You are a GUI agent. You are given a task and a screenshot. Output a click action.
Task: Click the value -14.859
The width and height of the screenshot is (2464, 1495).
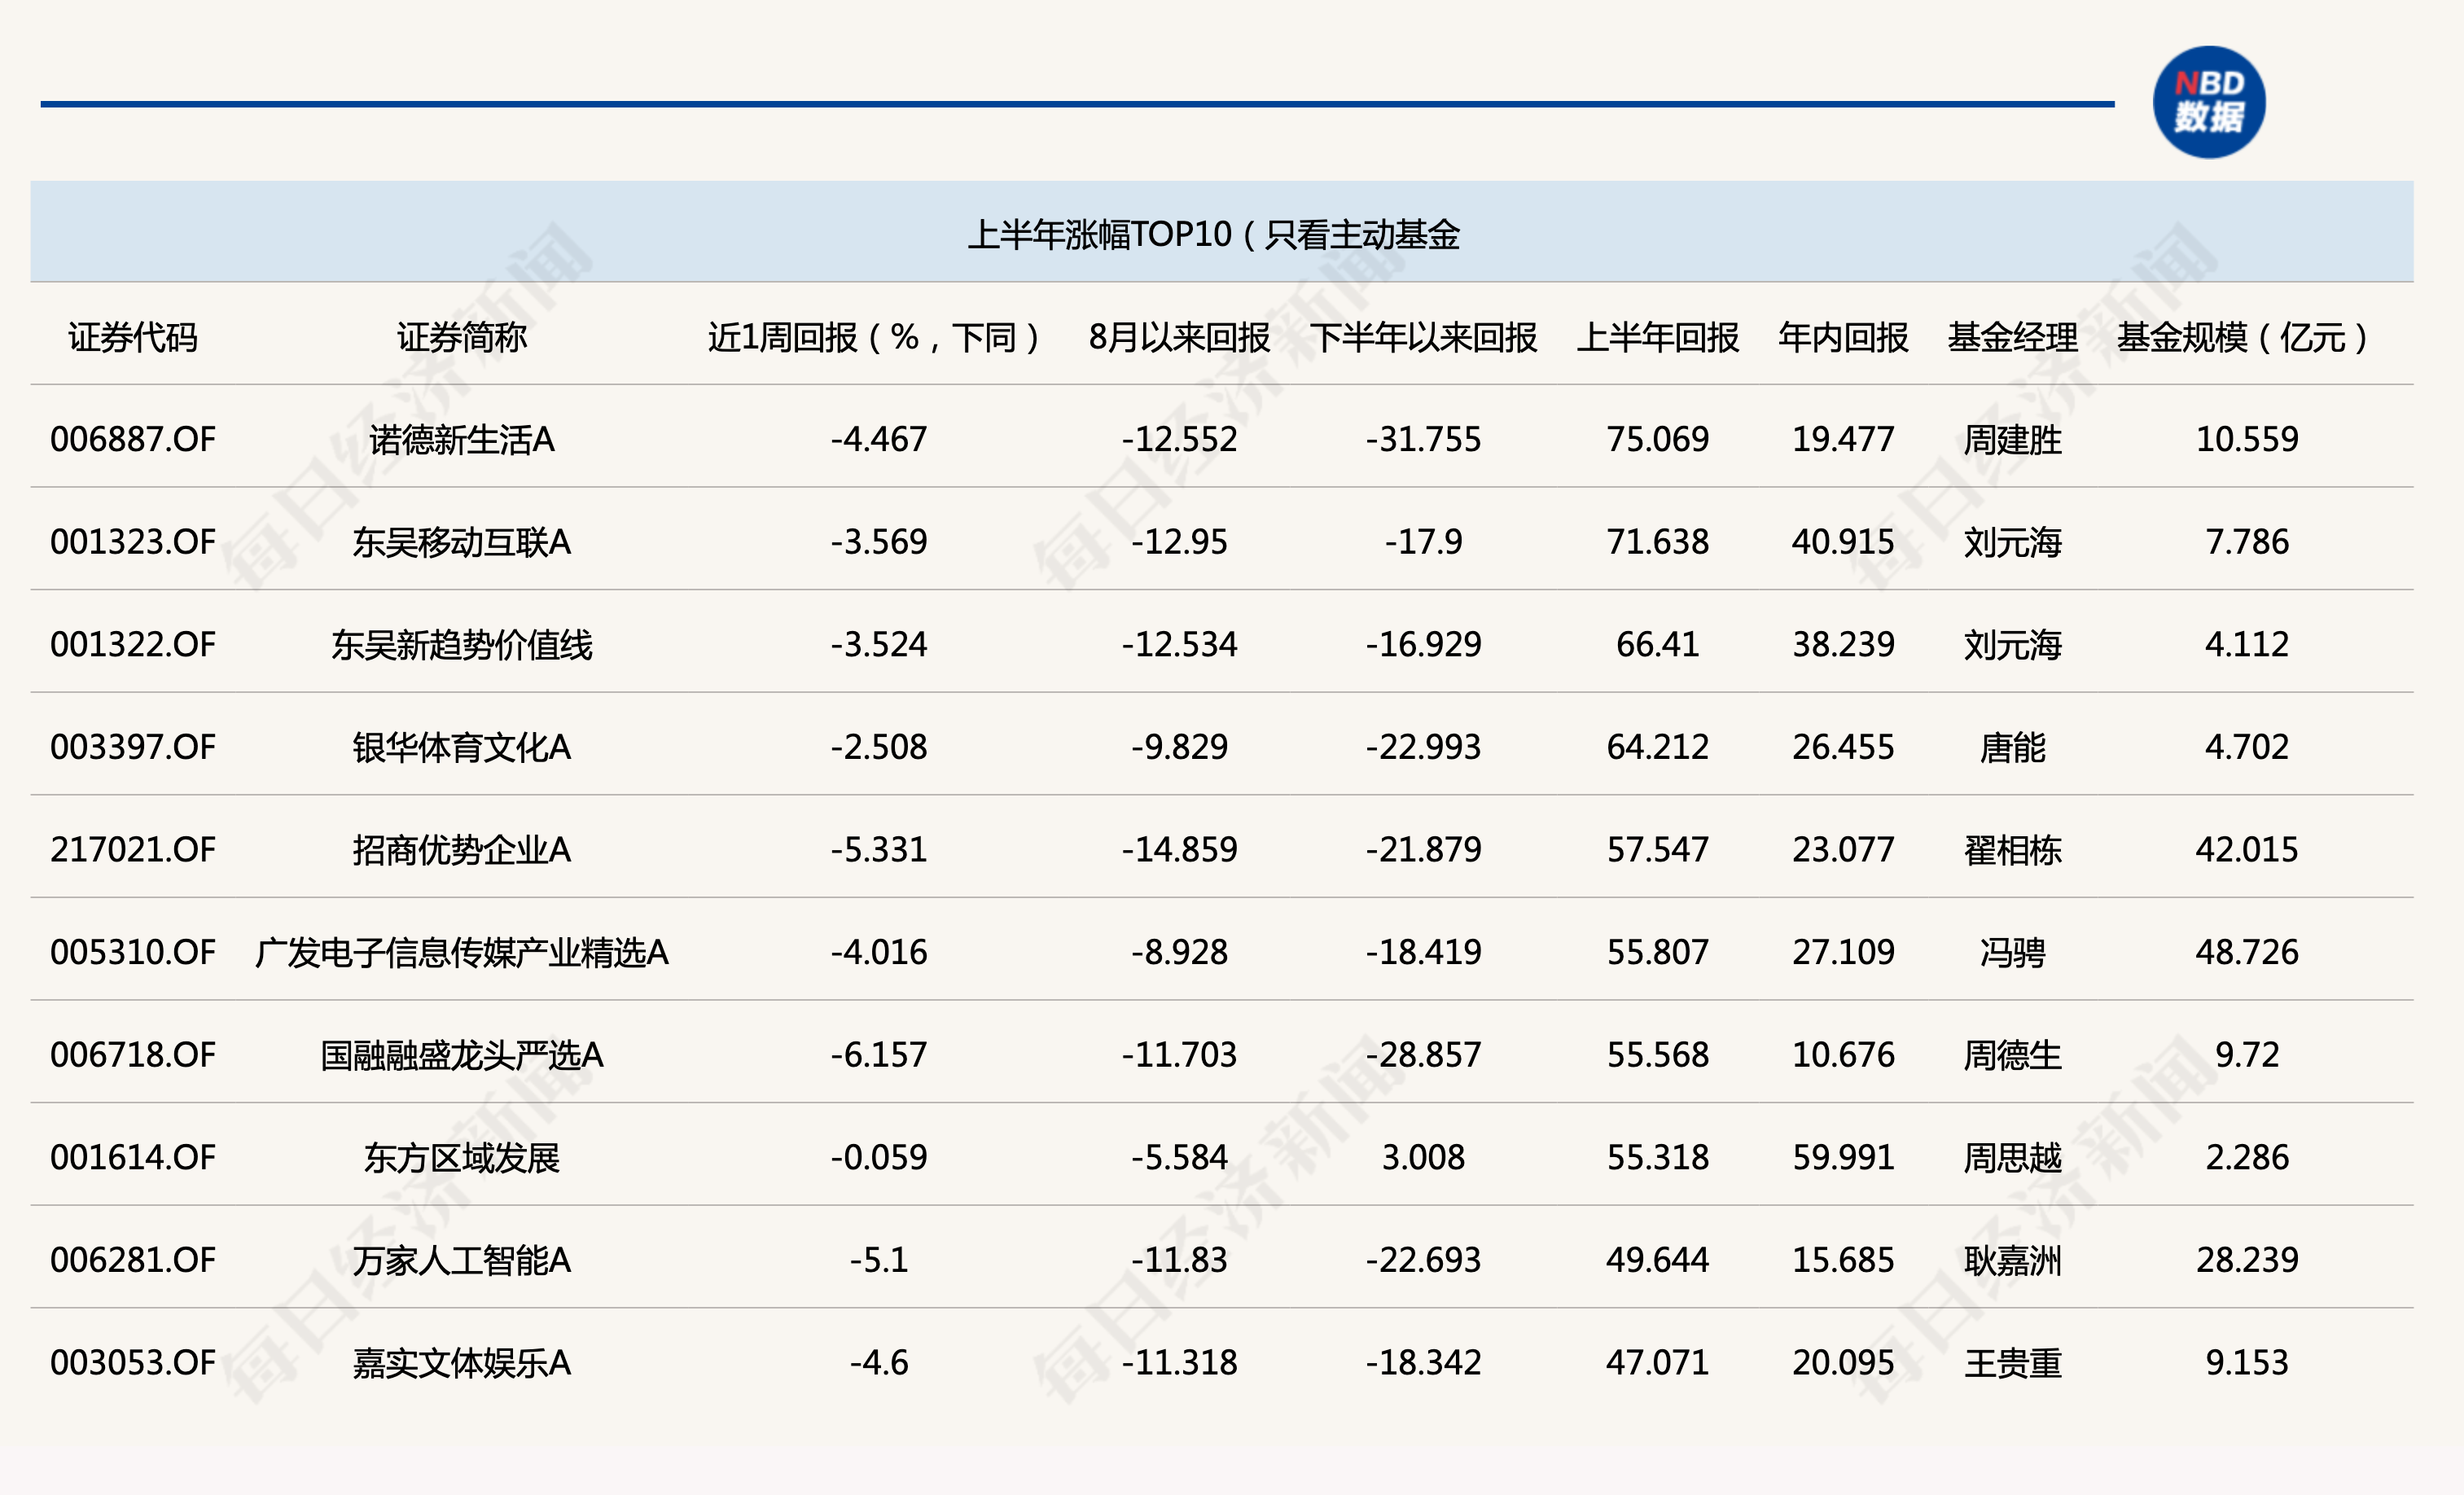tap(1179, 849)
